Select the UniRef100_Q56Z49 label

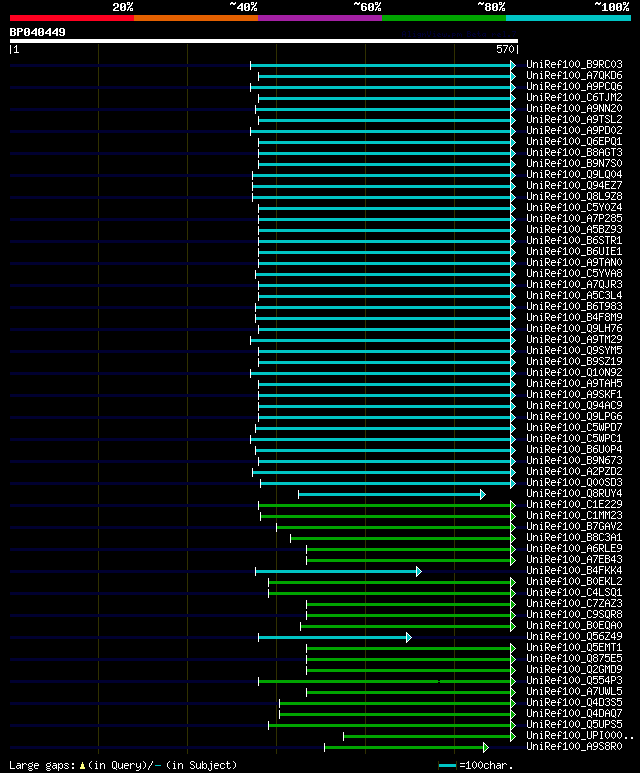coord(574,636)
